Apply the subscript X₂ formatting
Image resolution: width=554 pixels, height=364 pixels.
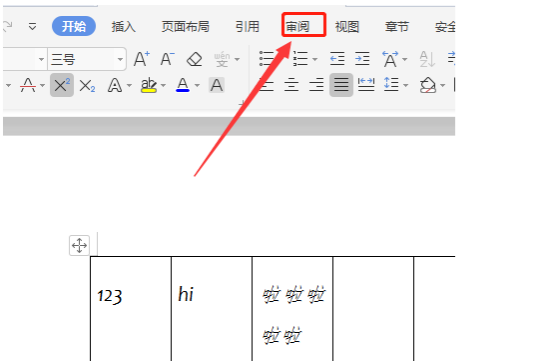coord(87,85)
